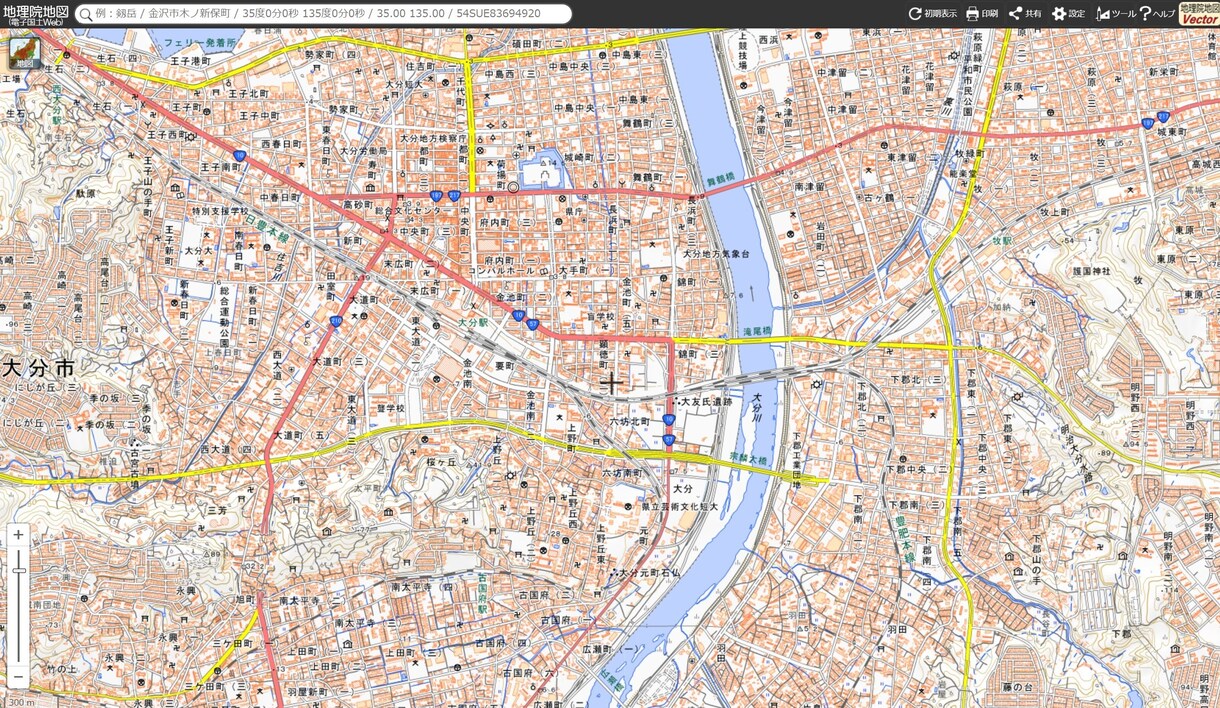Open the 共有 share menu
The height and width of the screenshot is (708, 1220).
(1025, 14)
